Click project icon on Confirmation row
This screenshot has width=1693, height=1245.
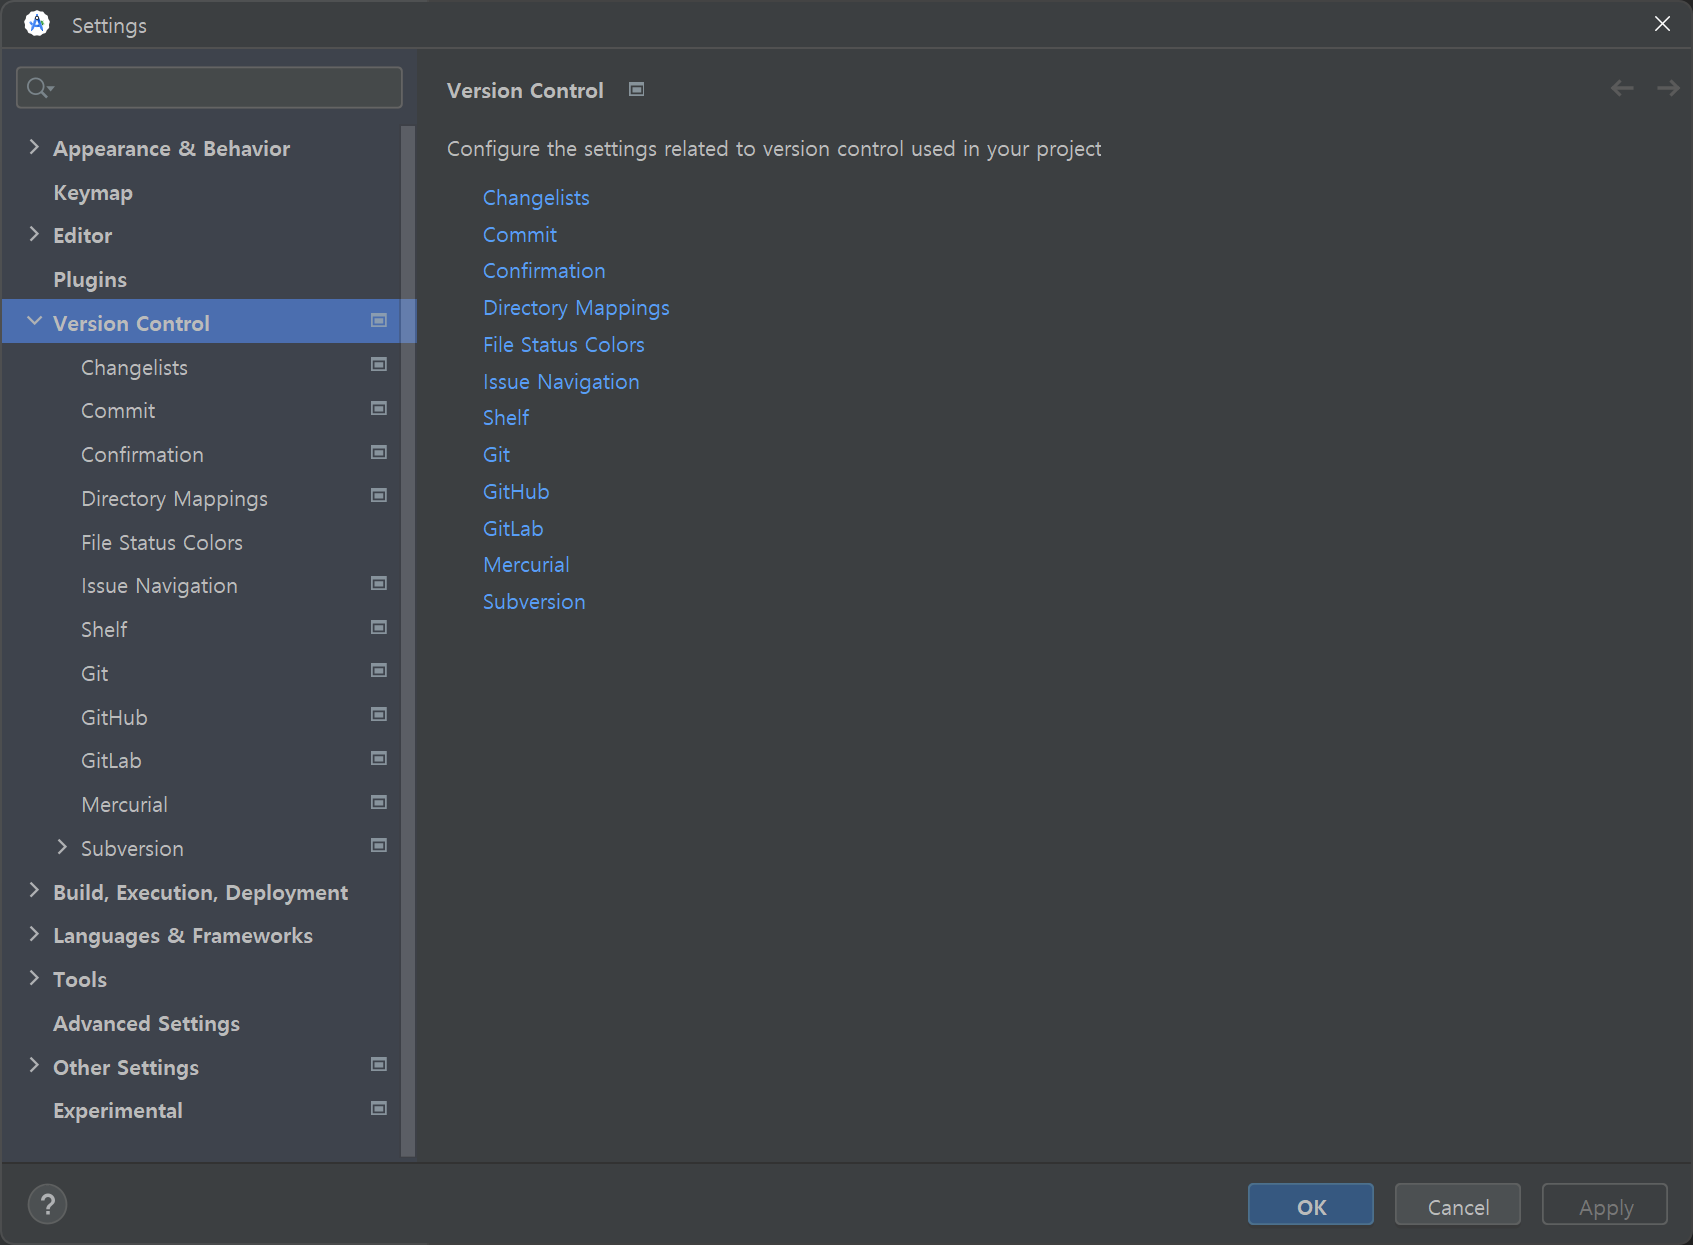click(x=379, y=453)
